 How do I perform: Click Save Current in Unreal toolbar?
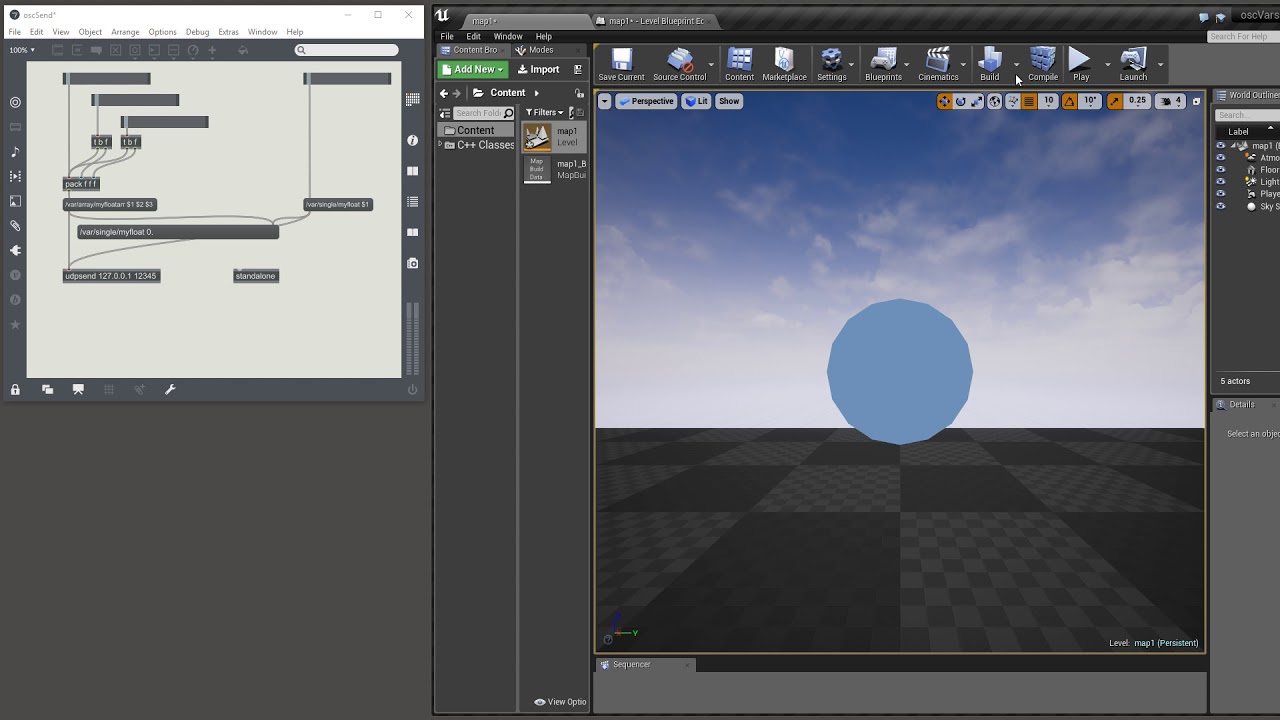tap(621, 64)
